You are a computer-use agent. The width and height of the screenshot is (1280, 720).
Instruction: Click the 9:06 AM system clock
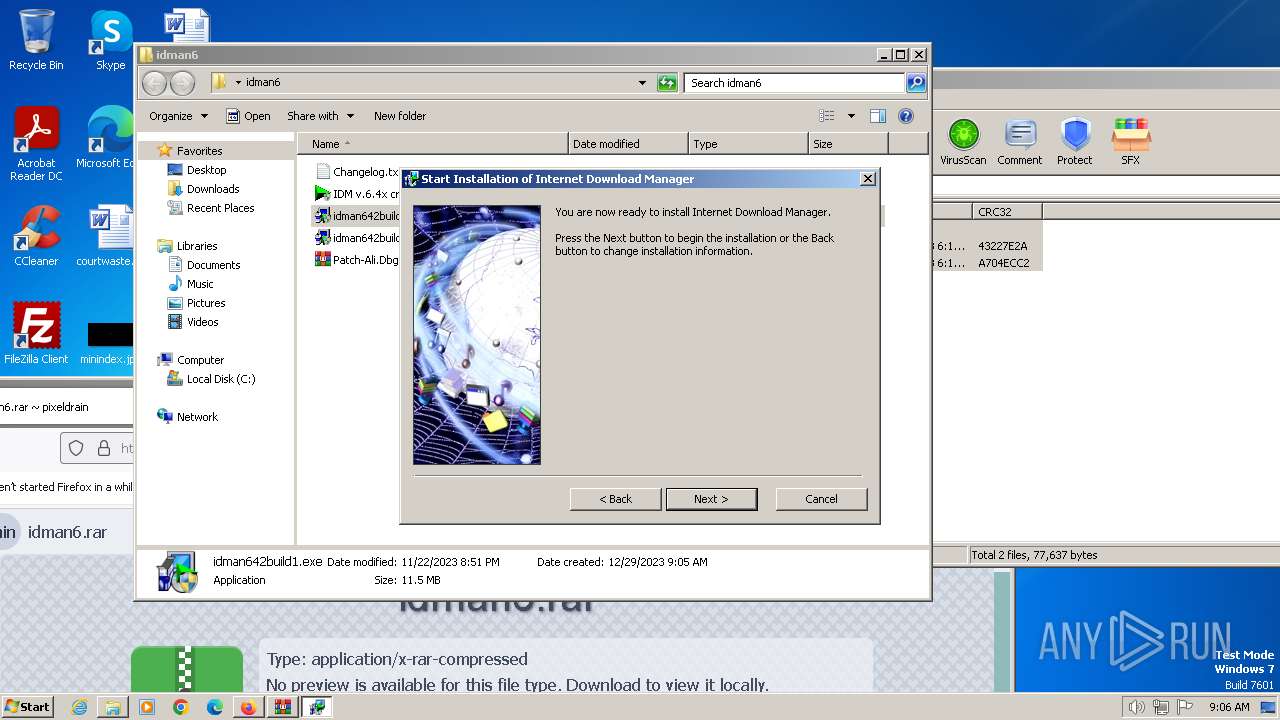pyautogui.click(x=1229, y=707)
